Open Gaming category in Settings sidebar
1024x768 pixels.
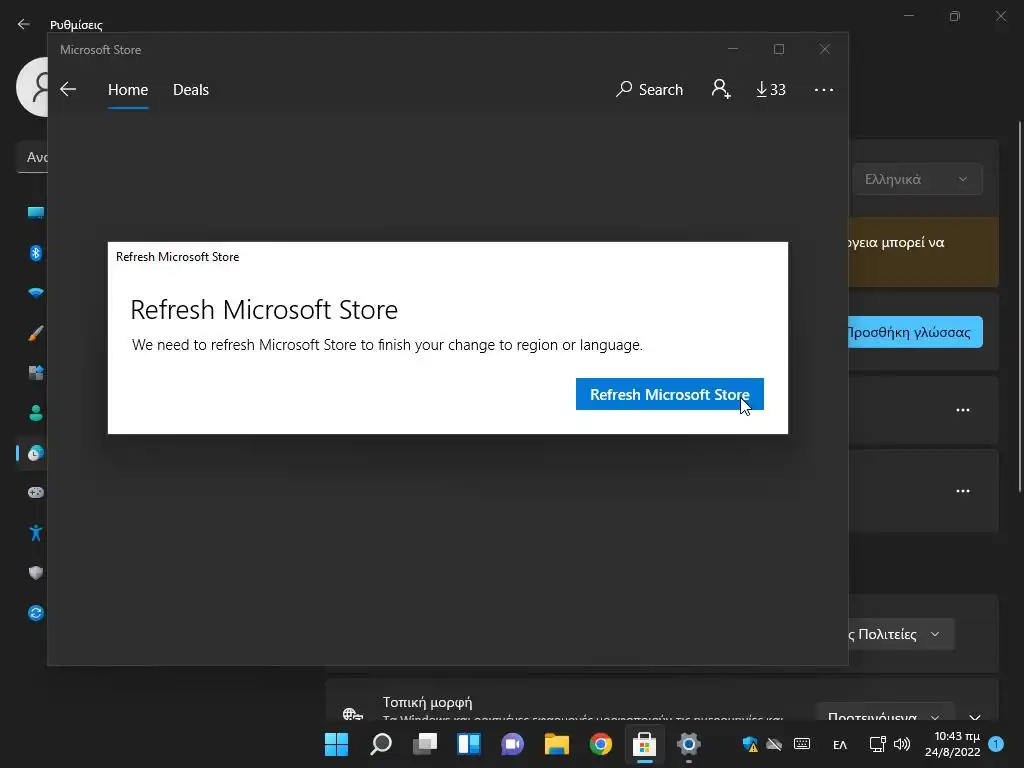pos(36,492)
